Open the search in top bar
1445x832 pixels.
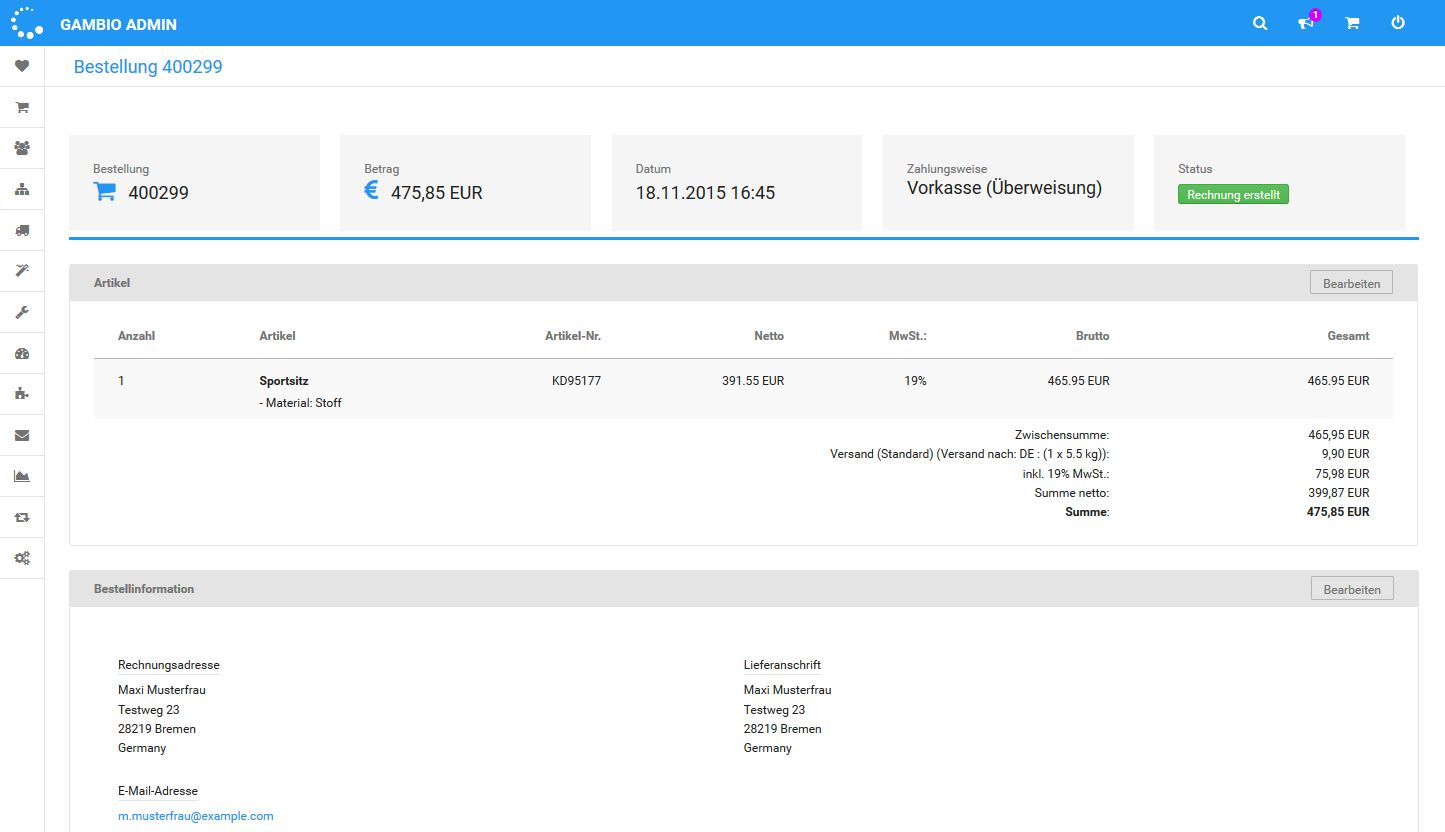1260,23
